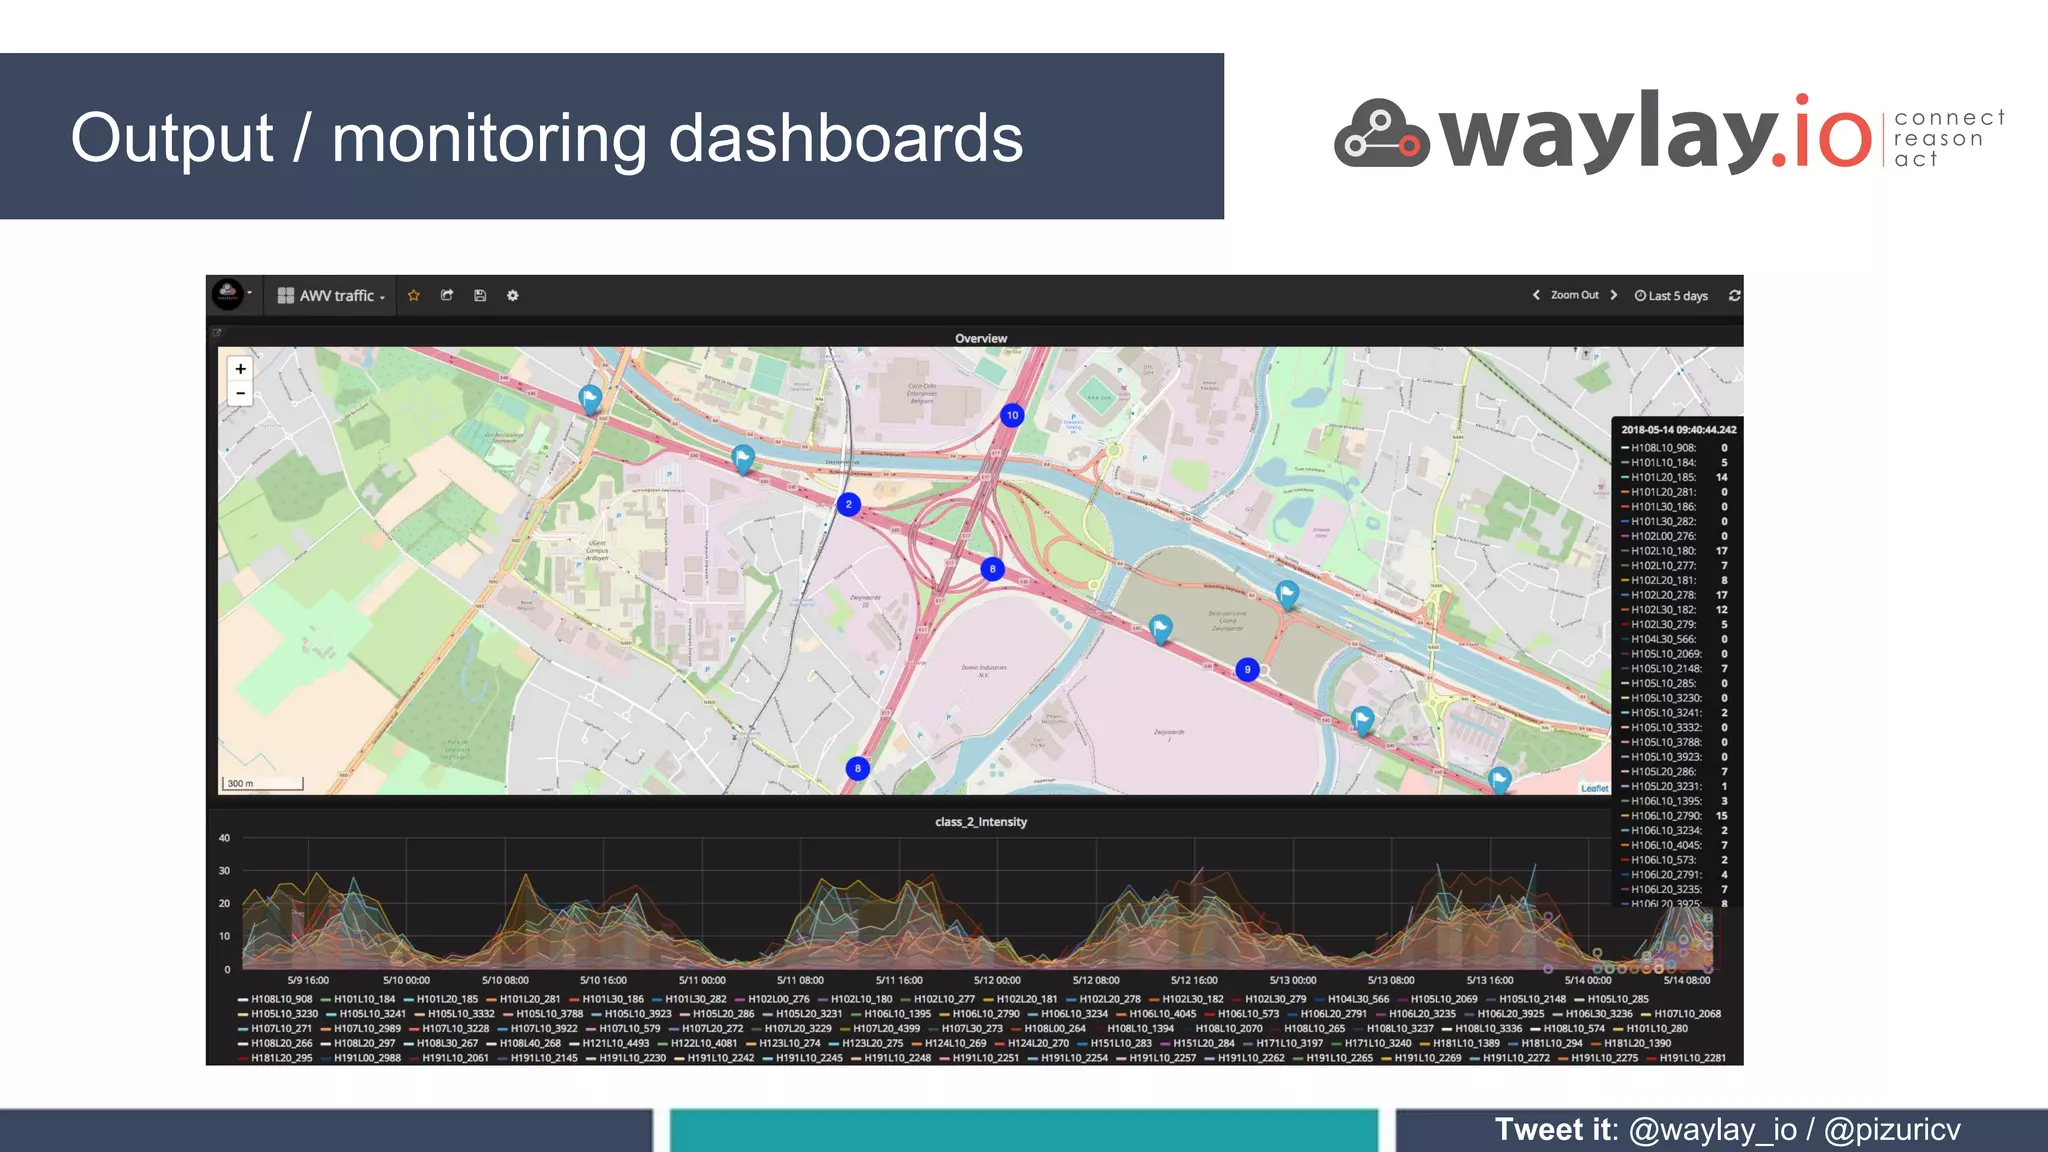The image size is (2048, 1152).
Task: Click the waylay.io logo on the slide
Action: 1669,133
